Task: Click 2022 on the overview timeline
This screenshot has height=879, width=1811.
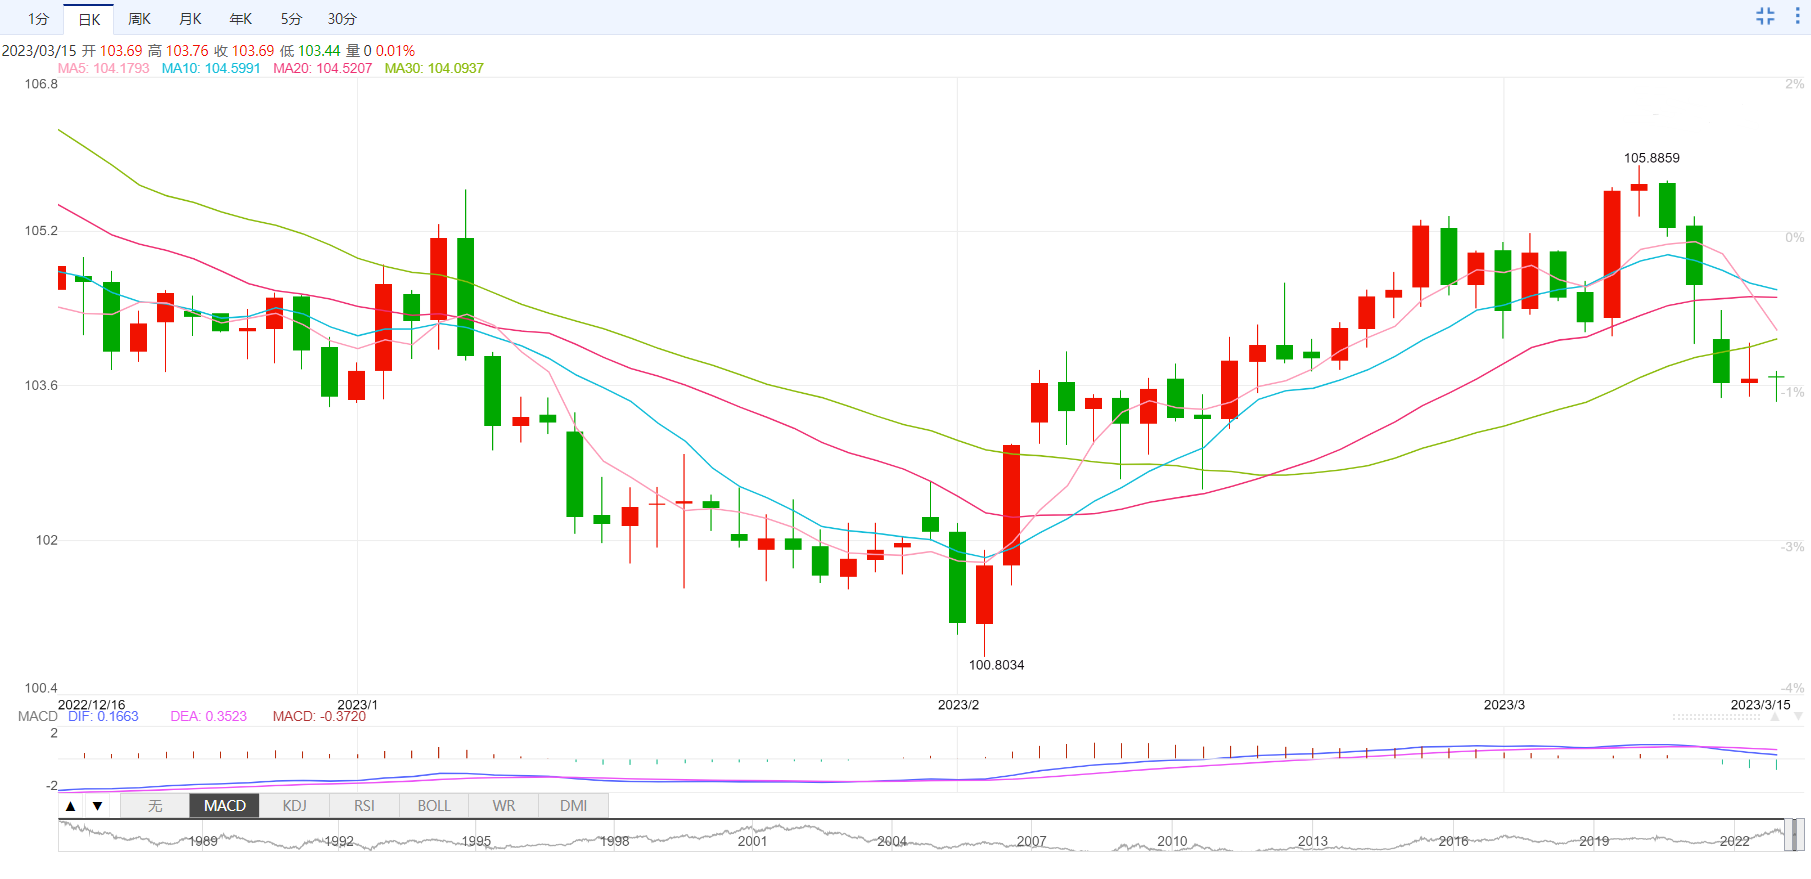Action: click(1734, 841)
